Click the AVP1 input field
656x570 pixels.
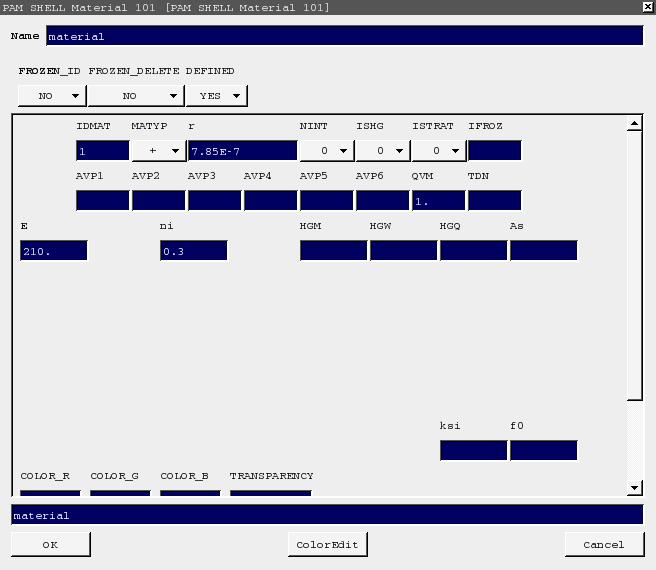click(x=103, y=200)
